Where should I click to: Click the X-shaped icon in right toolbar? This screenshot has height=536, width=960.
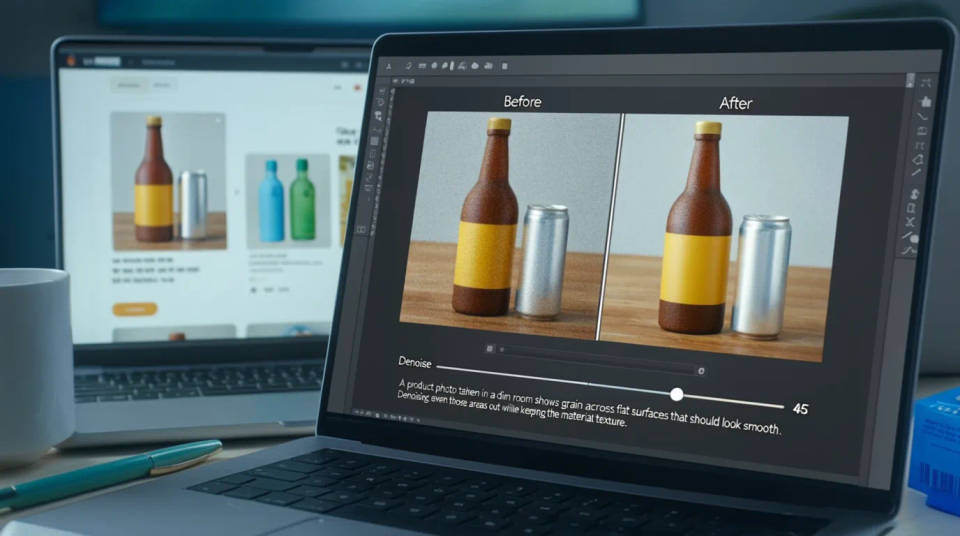tap(910, 222)
